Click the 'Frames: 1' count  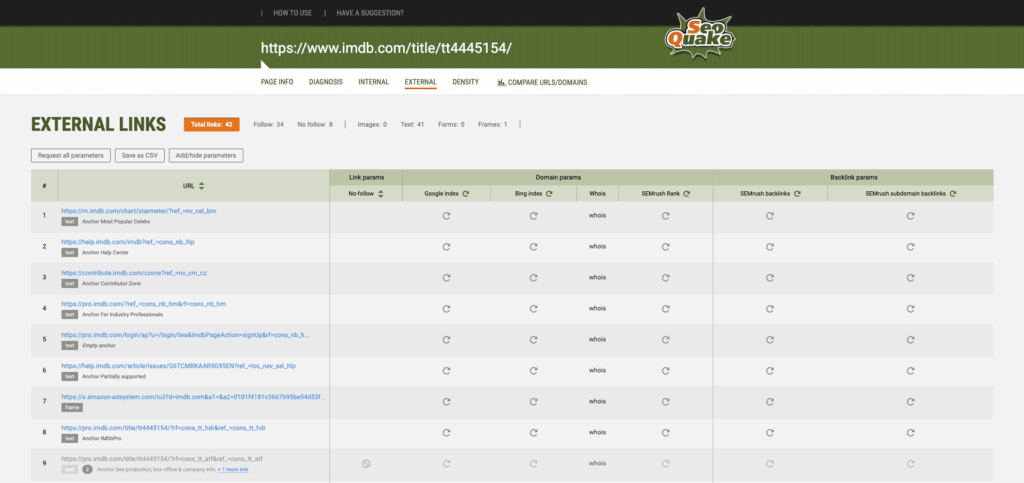click(x=492, y=124)
